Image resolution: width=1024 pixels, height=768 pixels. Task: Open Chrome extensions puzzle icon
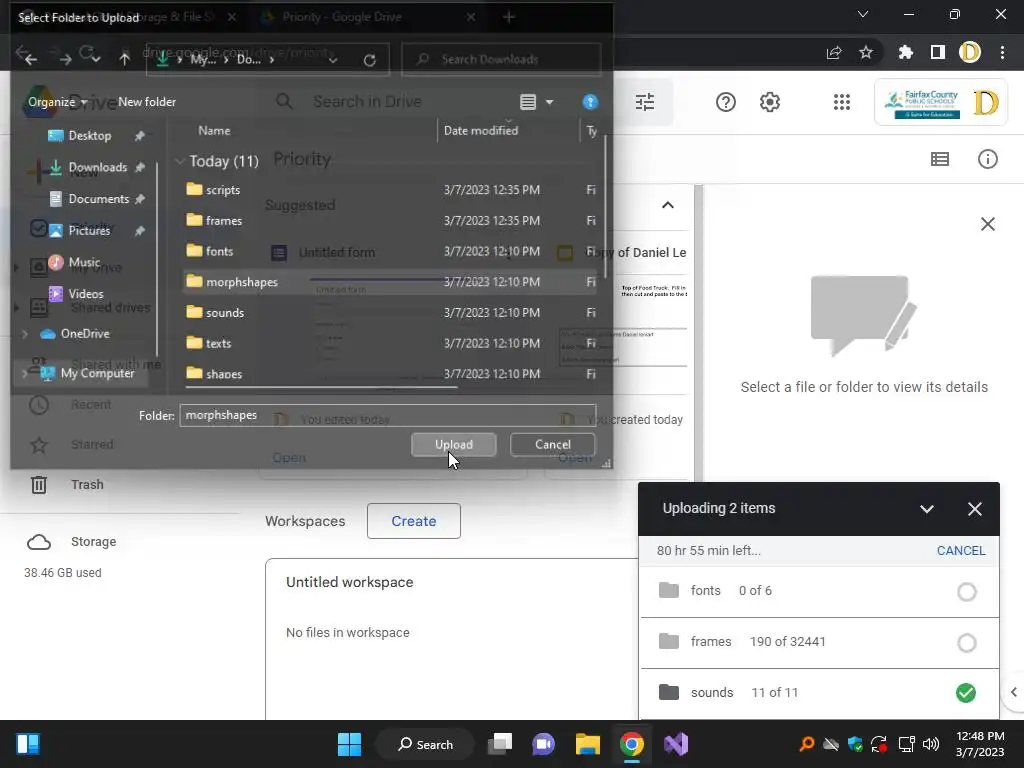tap(905, 52)
